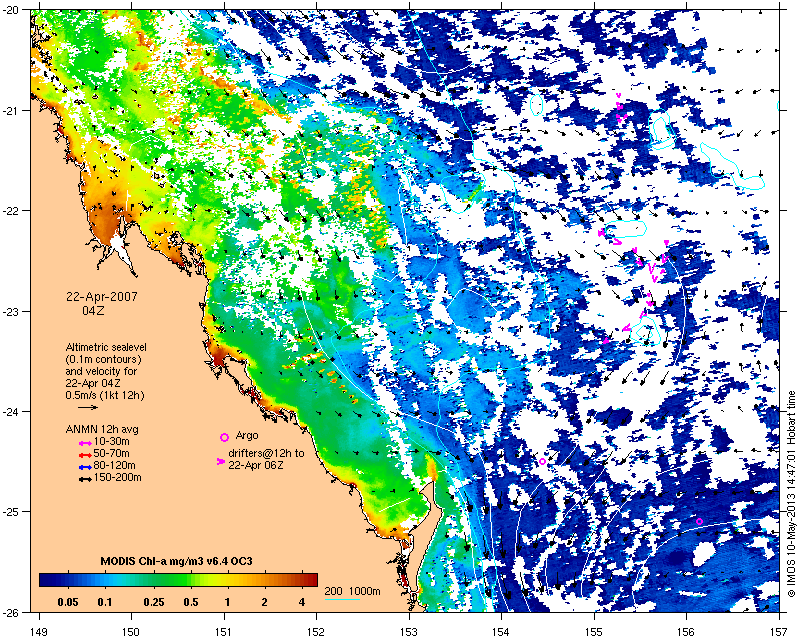This screenshot has height=640, width=800.
Task: Click the 0.5 colorbar tick label
Action: tap(191, 602)
